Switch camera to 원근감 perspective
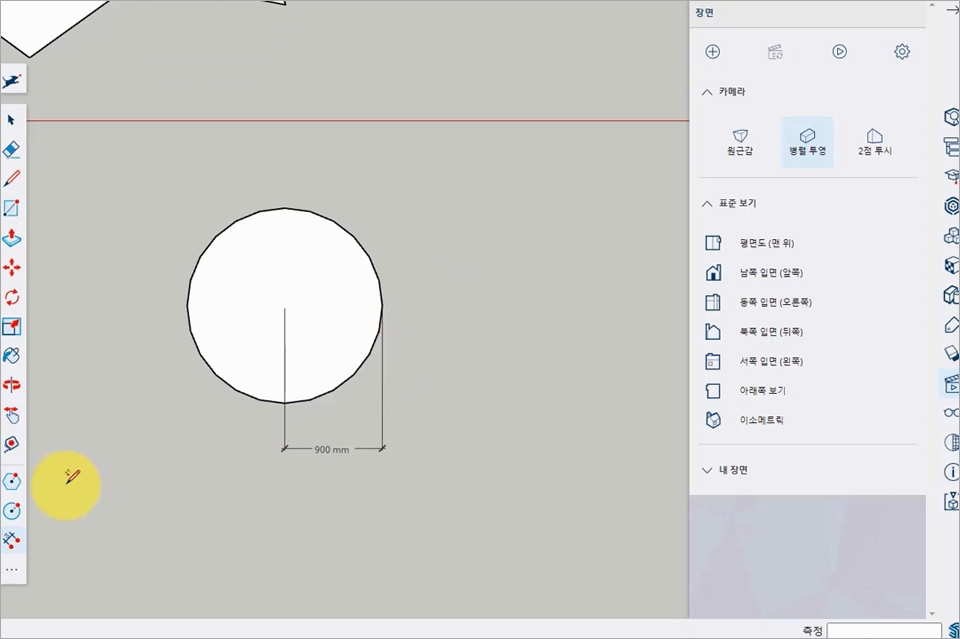 (x=740, y=142)
